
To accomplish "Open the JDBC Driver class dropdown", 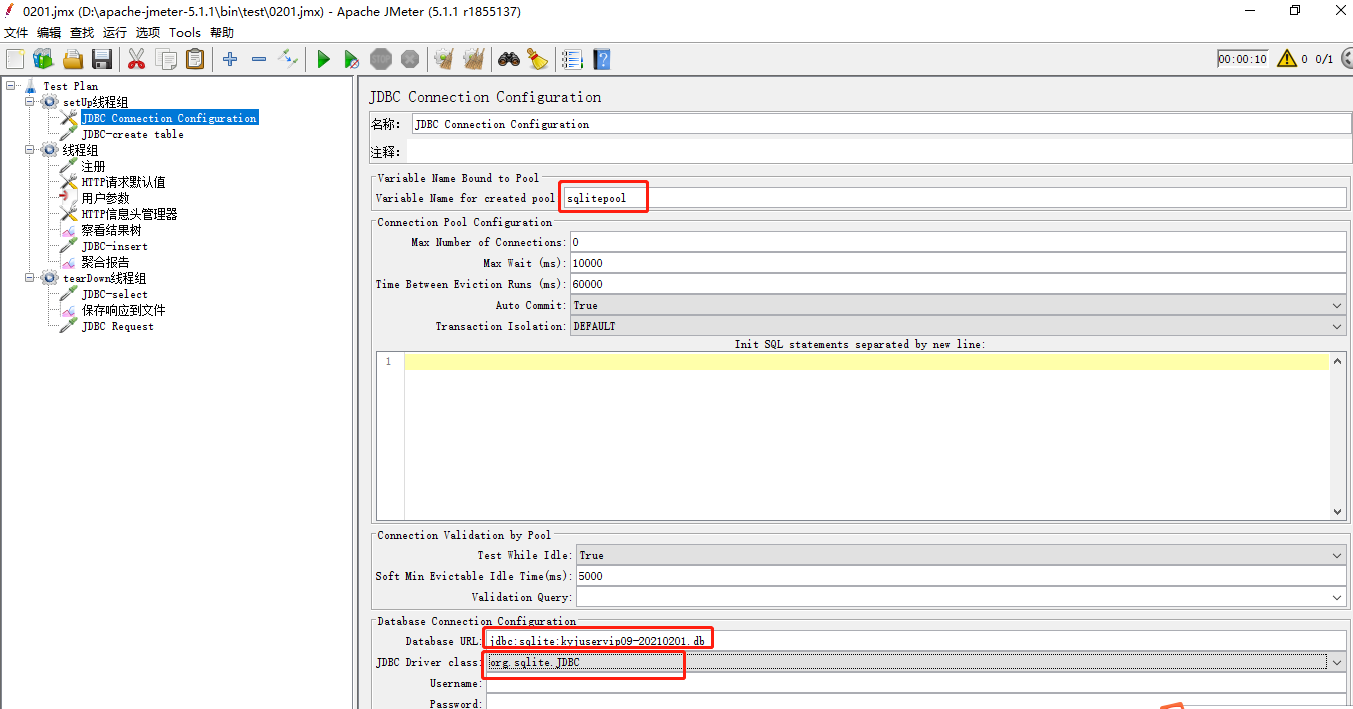I will pyautogui.click(x=1337, y=662).
